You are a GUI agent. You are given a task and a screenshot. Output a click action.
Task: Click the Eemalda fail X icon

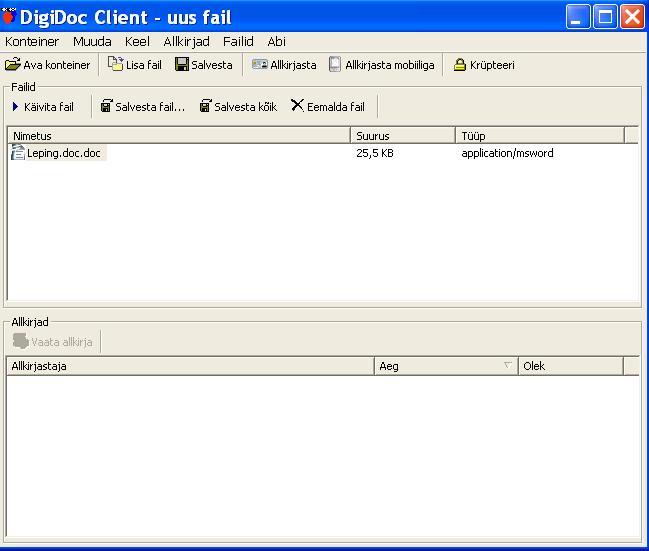297,106
